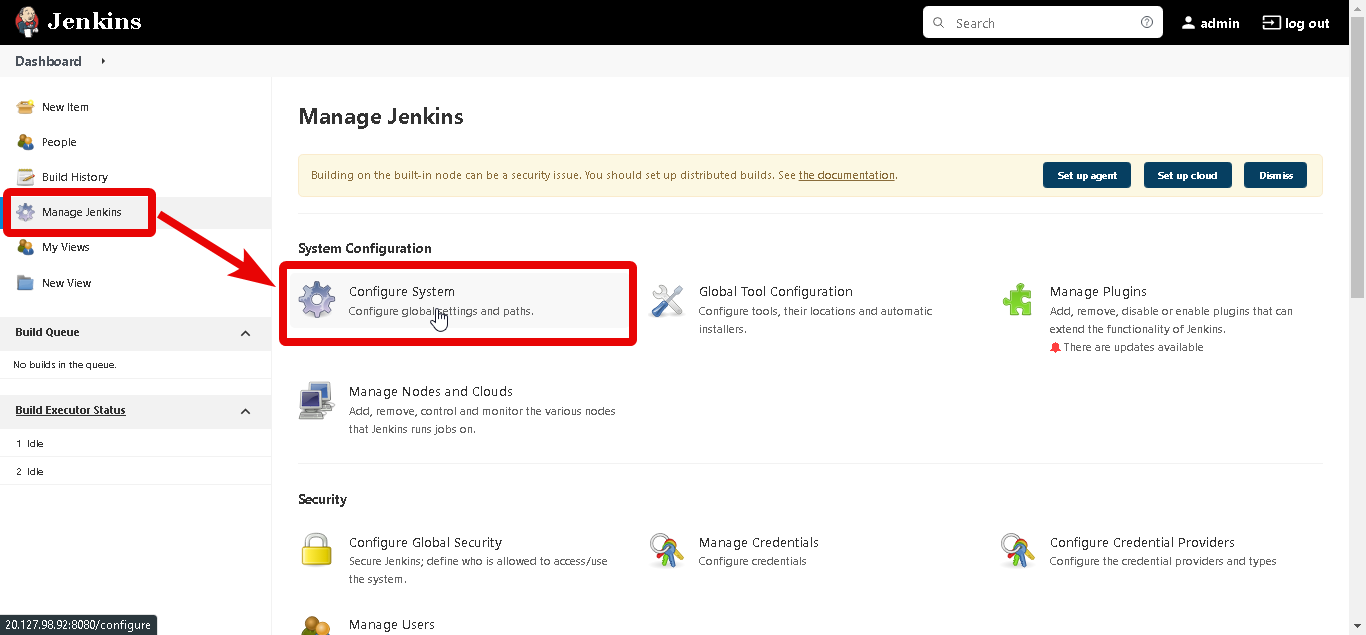Image resolution: width=1366 pixels, height=635 pixels.
Task: Expand the Dashboard breadcrumb arrow menu
Action: pos(103,61)
